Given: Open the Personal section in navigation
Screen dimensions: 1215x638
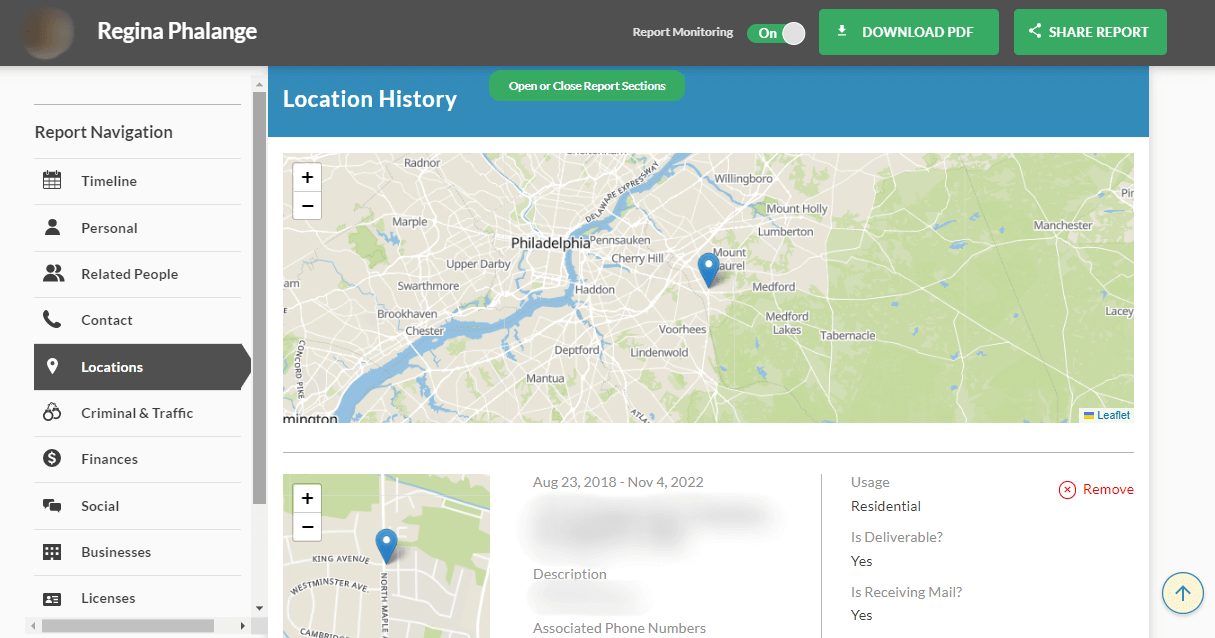Looking at the screenshot, I should pos(109,228).
